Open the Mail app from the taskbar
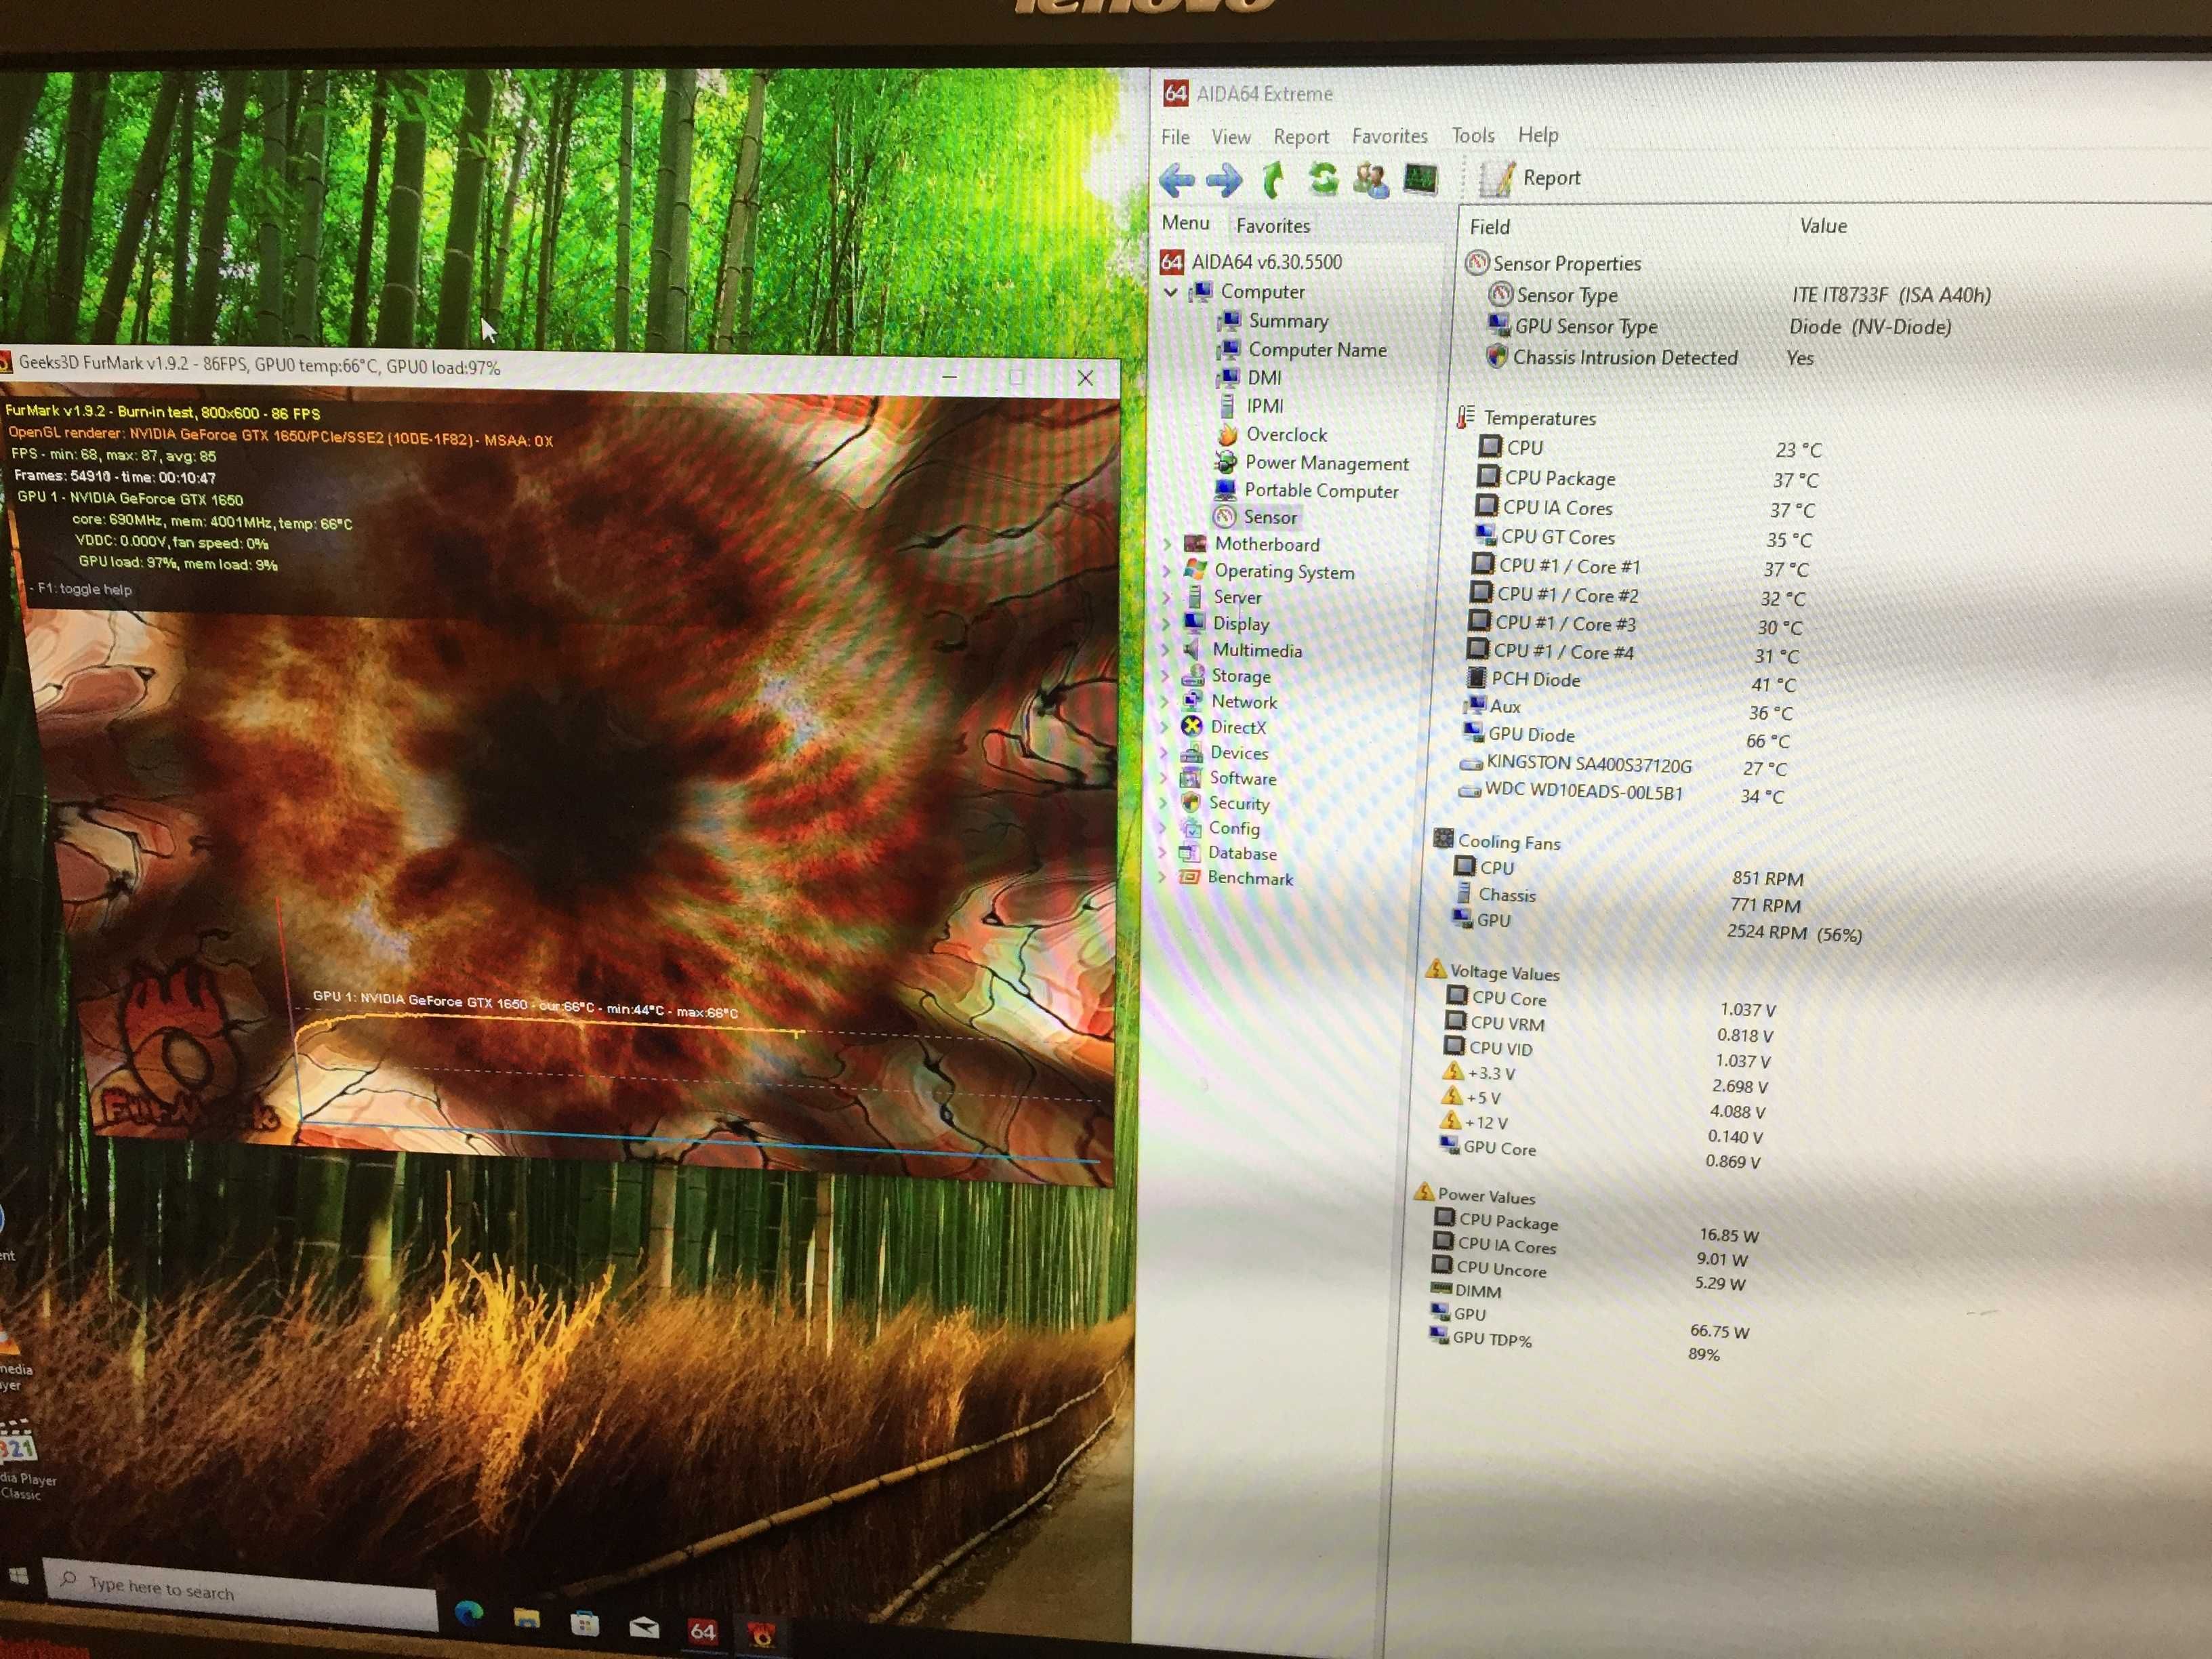The height and width of the screenshot is (1659, 2212). coord(644,1628)
